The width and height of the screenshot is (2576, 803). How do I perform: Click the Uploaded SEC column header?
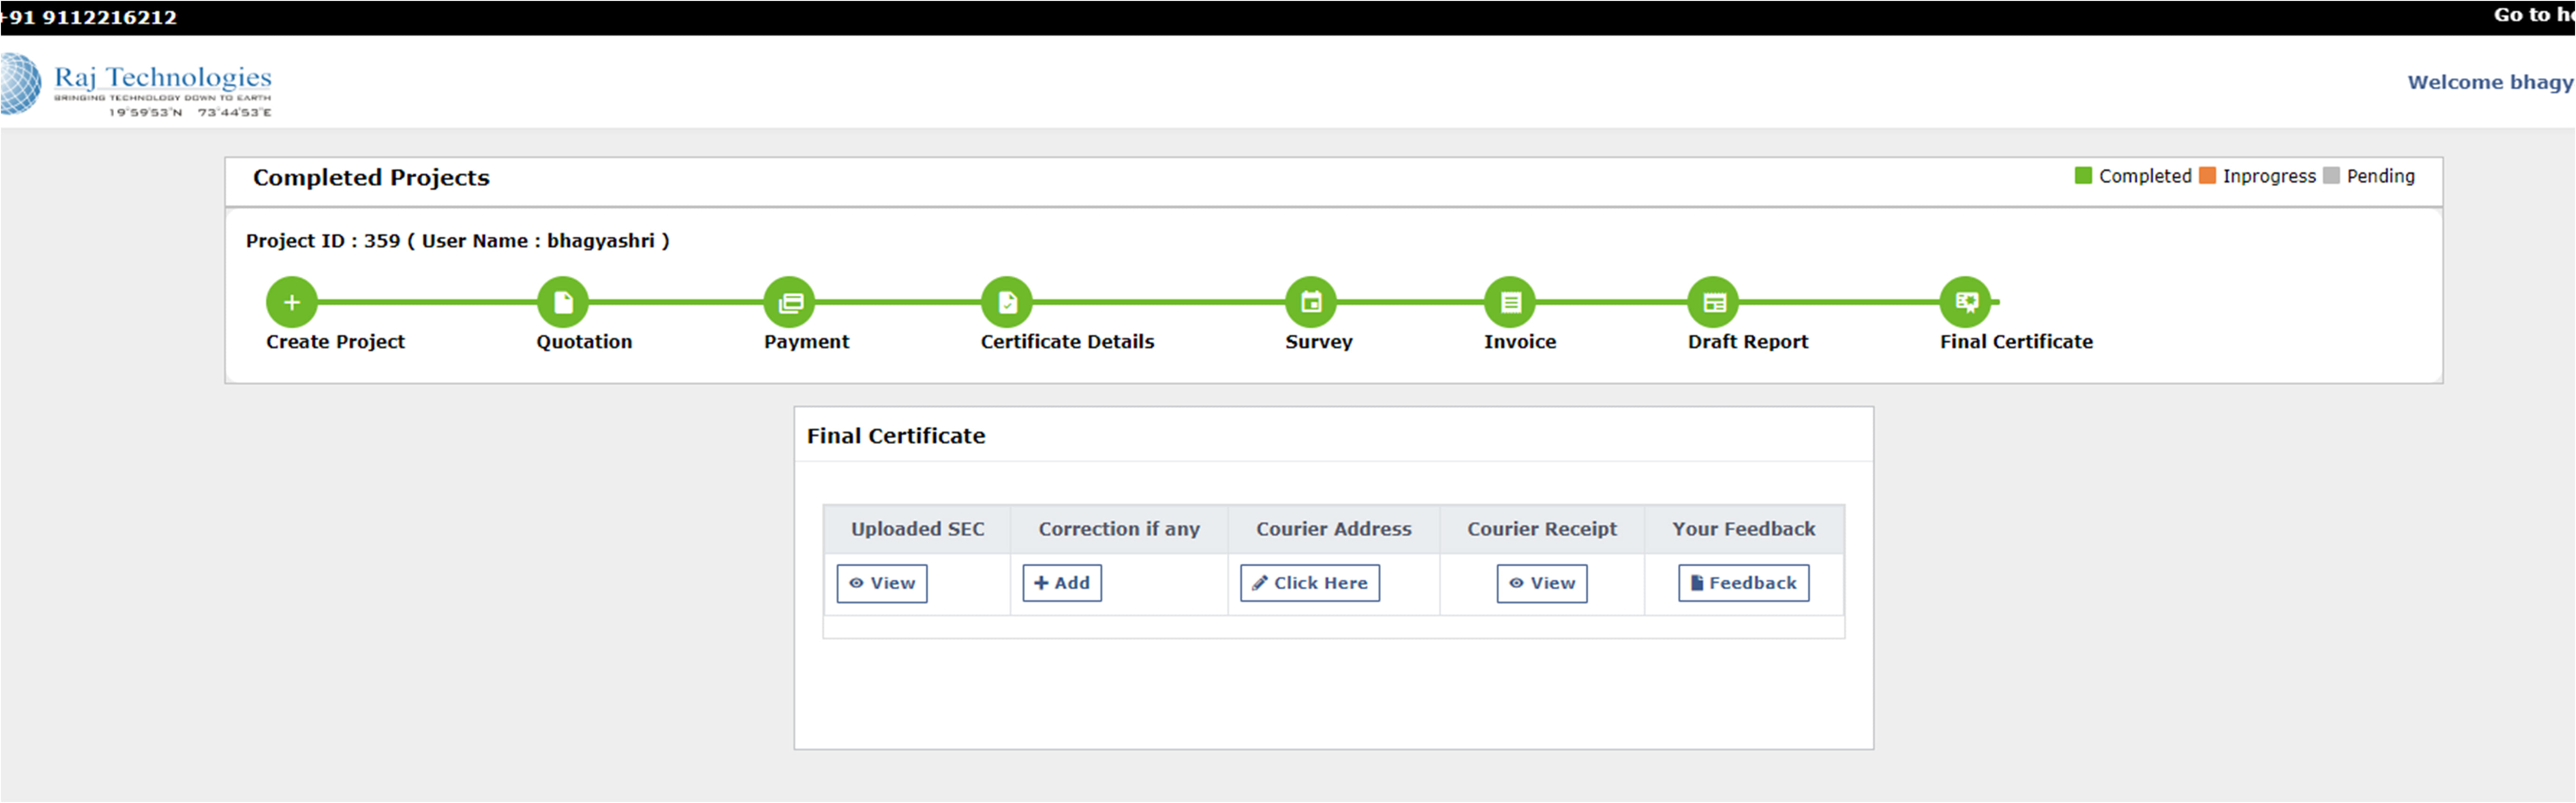tap(917, 529)
